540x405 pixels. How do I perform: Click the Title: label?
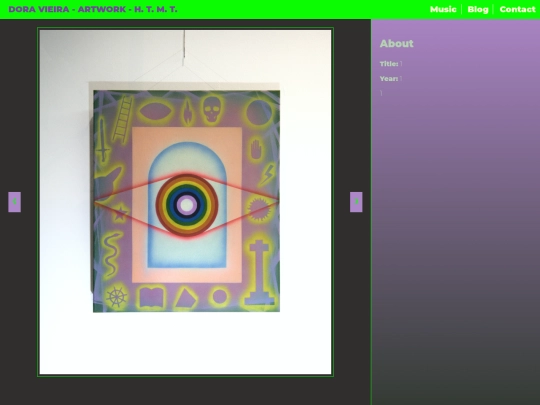389,64
